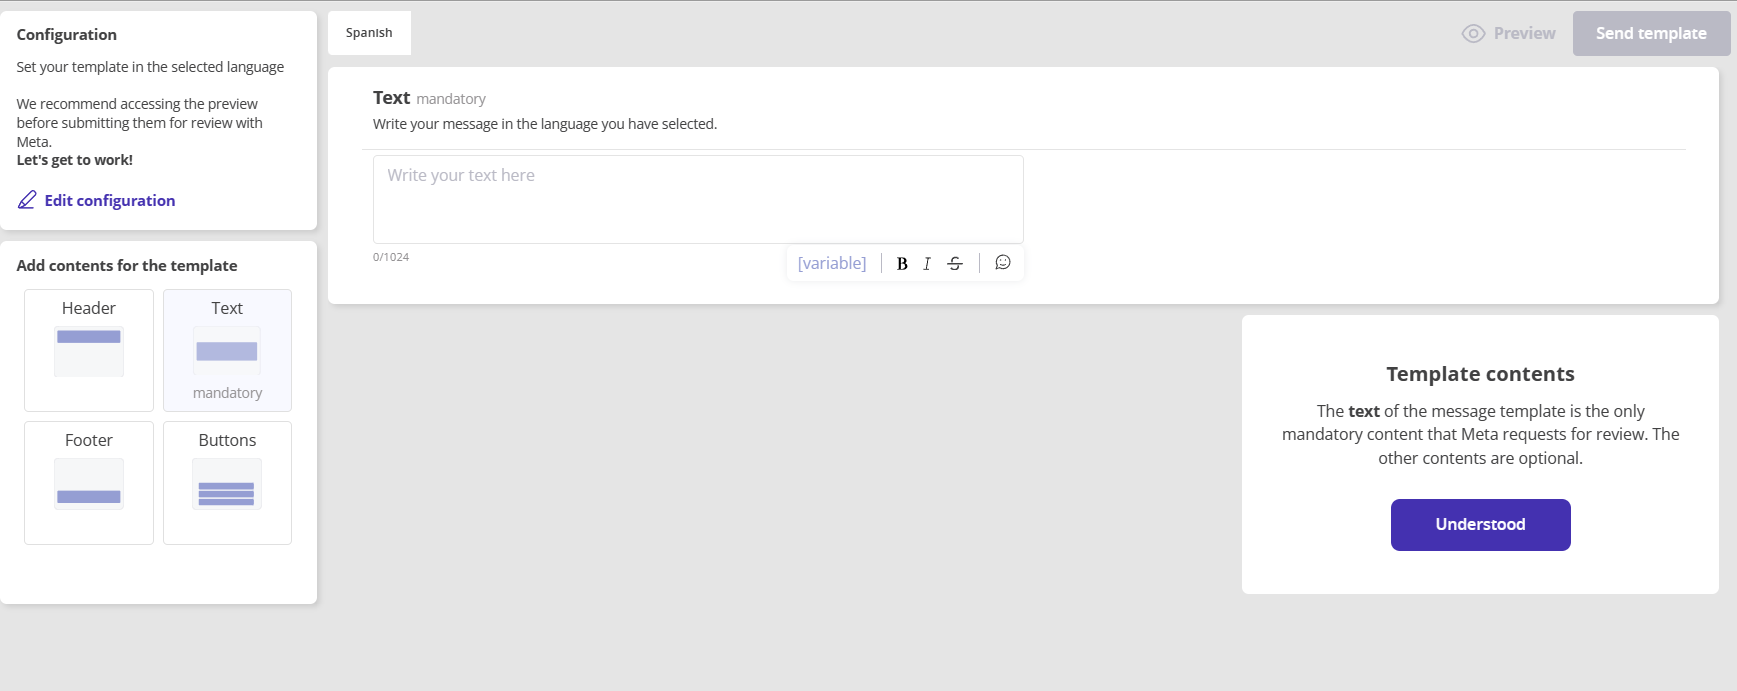The image size is (1737, 691).
Task: Click the Header card label
Action: [x=89, y=308]
